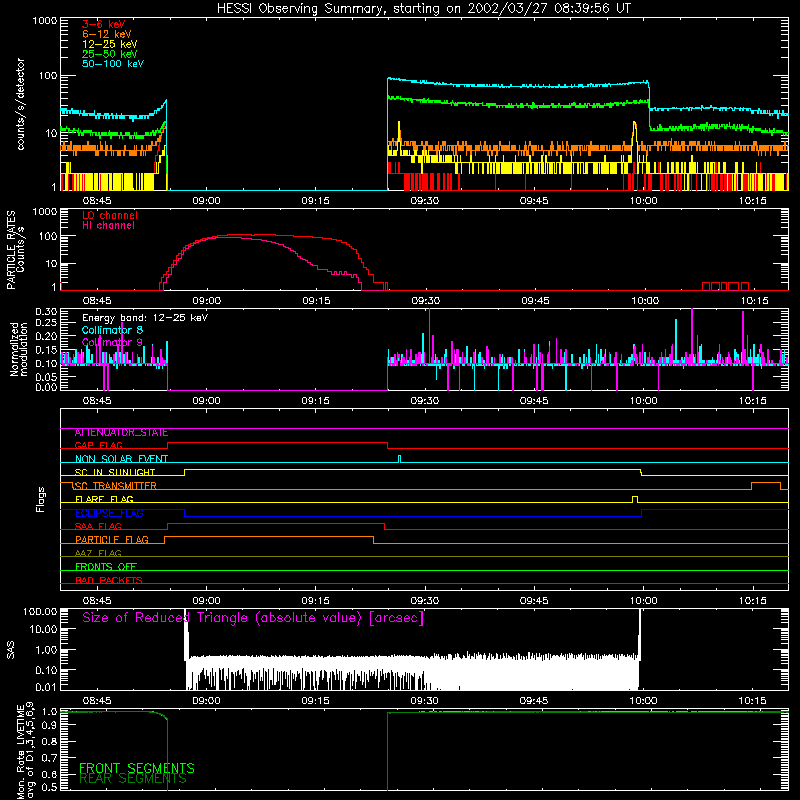Screen dimensions: 800x800
Task: Select the 6-12 keV legend label
Action: click(107, 34)
